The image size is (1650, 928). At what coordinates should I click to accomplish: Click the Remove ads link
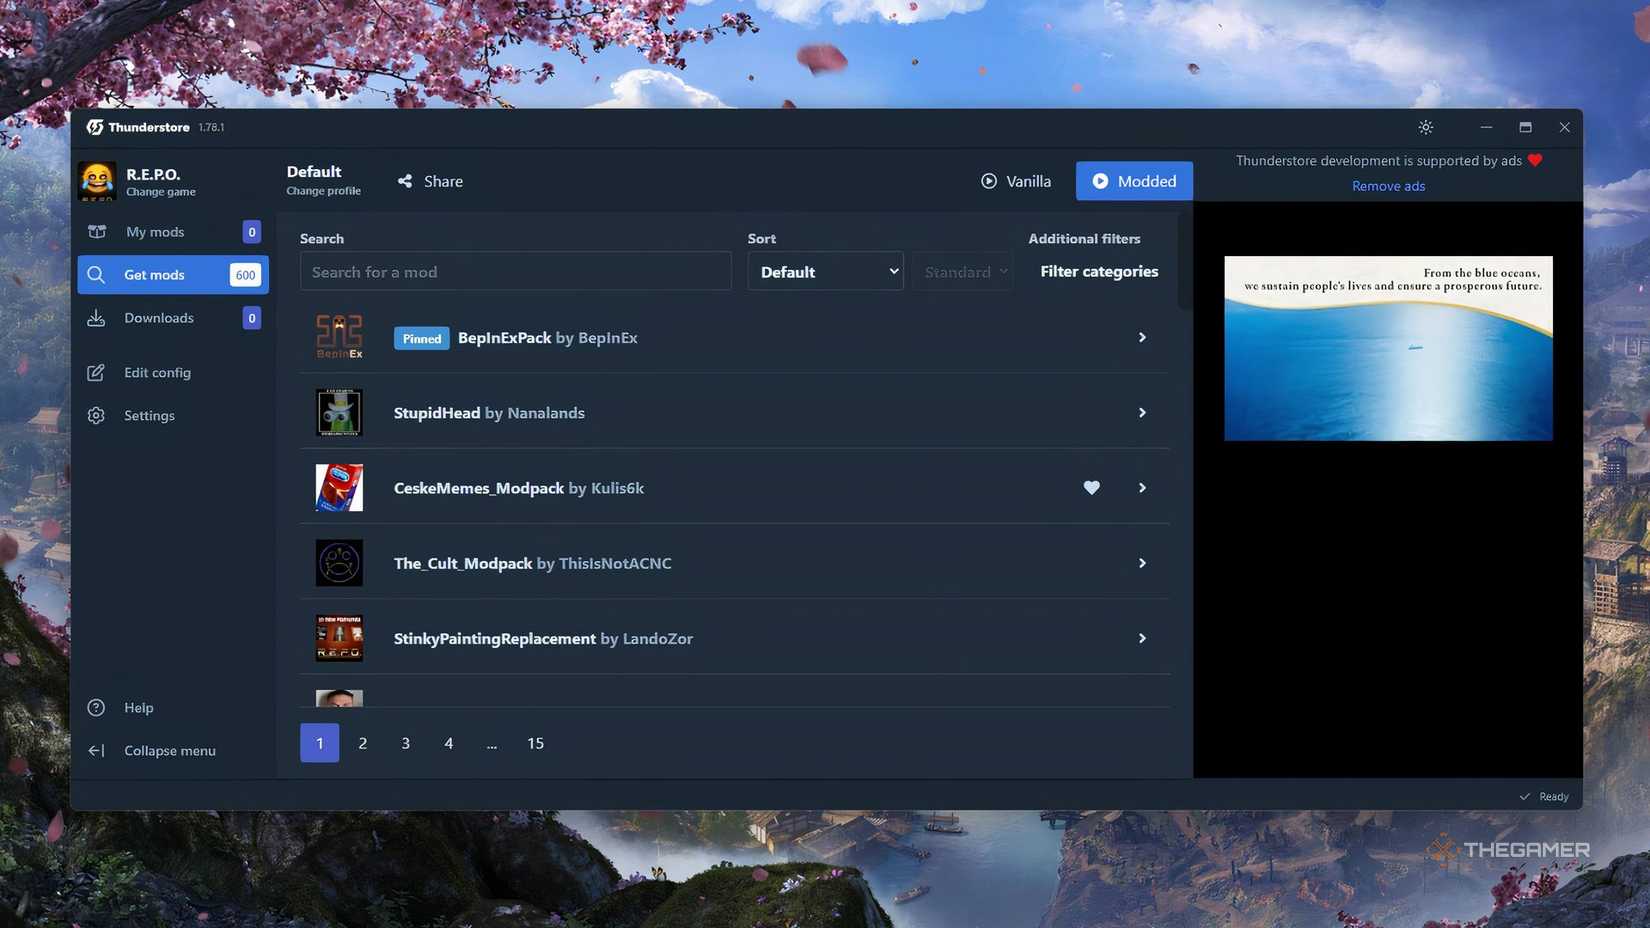pyautogui.click(x=1387, y=186)
